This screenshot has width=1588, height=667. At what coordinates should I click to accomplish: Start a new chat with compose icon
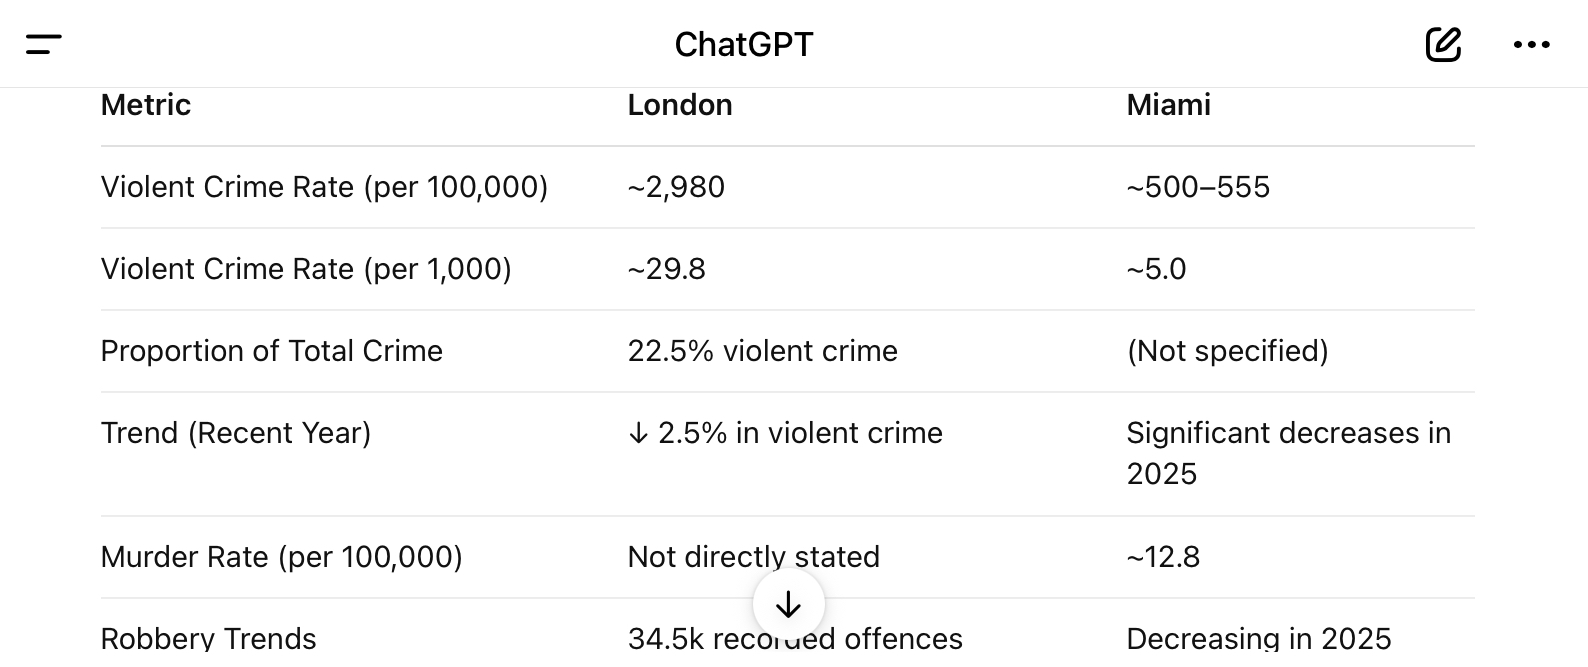[x=1443, y=44]
